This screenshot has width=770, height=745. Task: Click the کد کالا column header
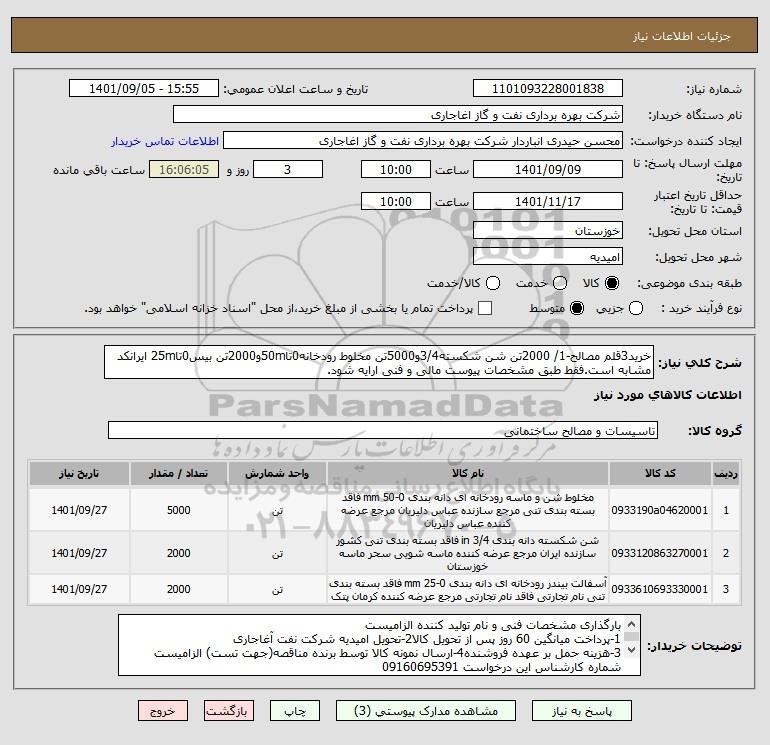tap(660, 473)
